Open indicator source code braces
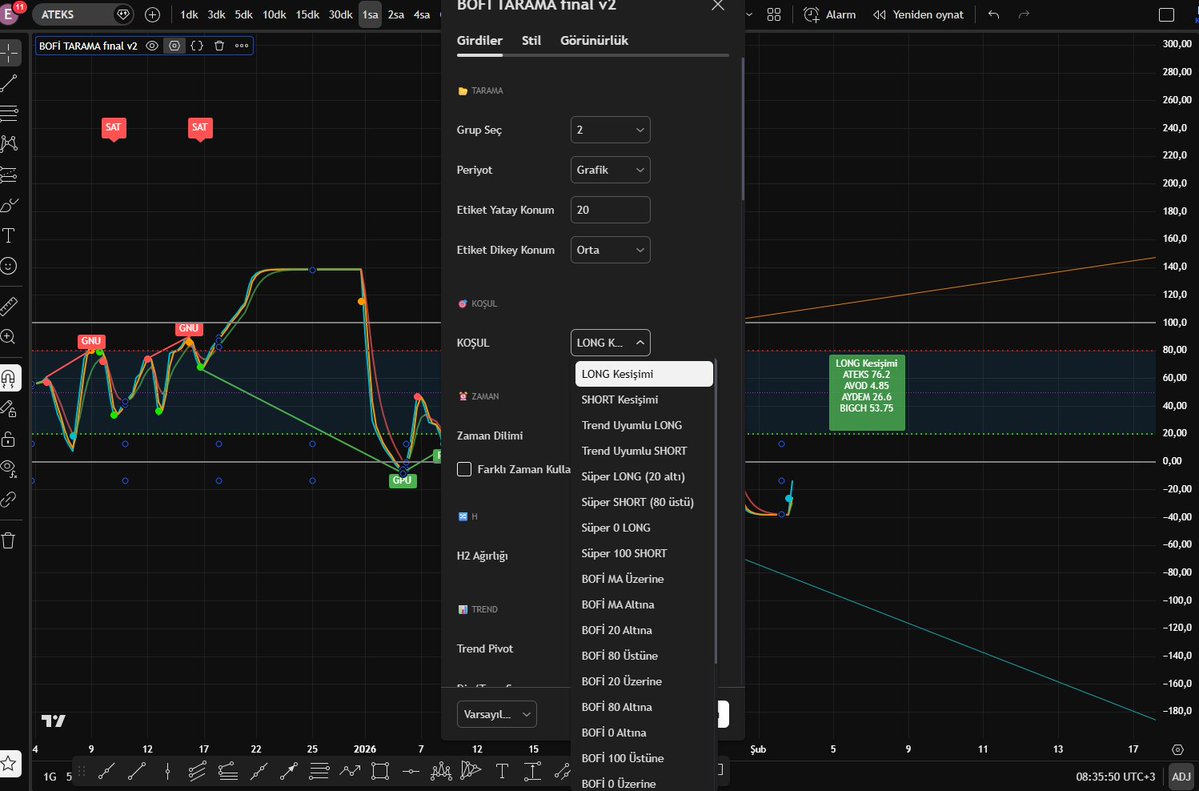The image size is (1199, 791). tap(197, 46)
